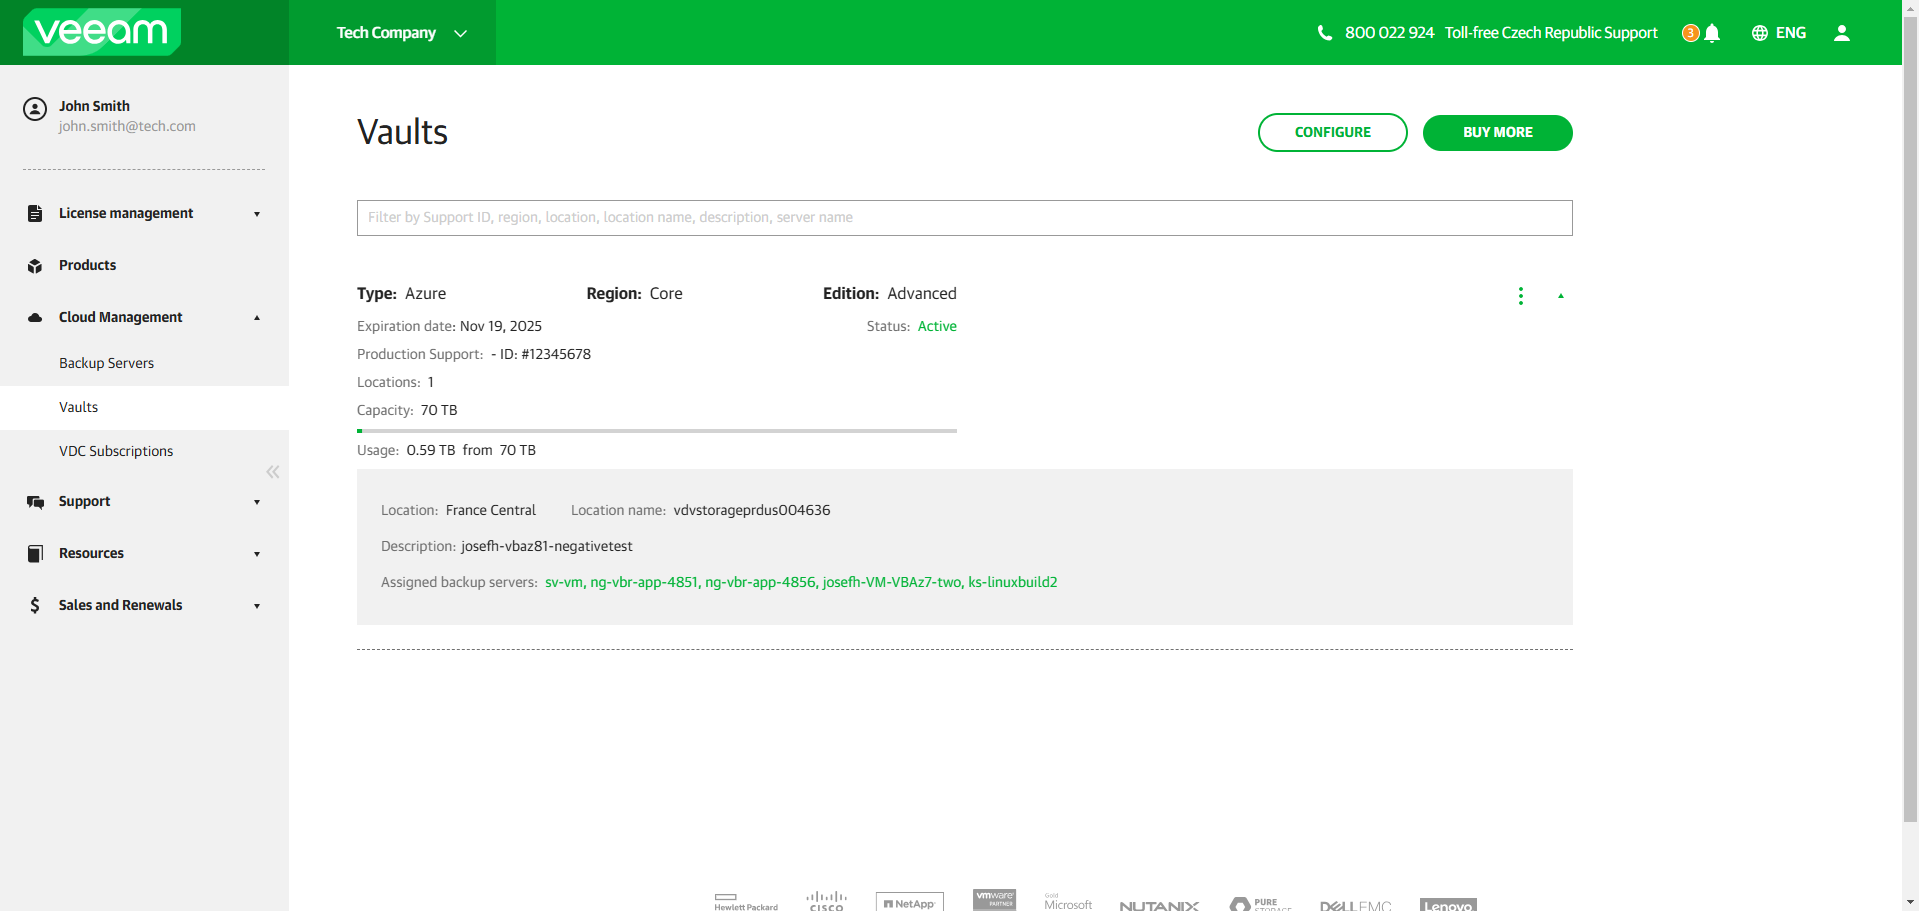Click the notification count badge 3
1919x911 pixels.
(1691, 33)
